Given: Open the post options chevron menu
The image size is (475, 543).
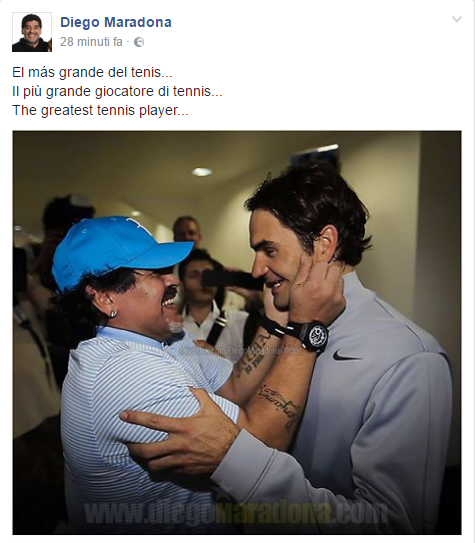Looking at the screenshot, I should (457, 19).
